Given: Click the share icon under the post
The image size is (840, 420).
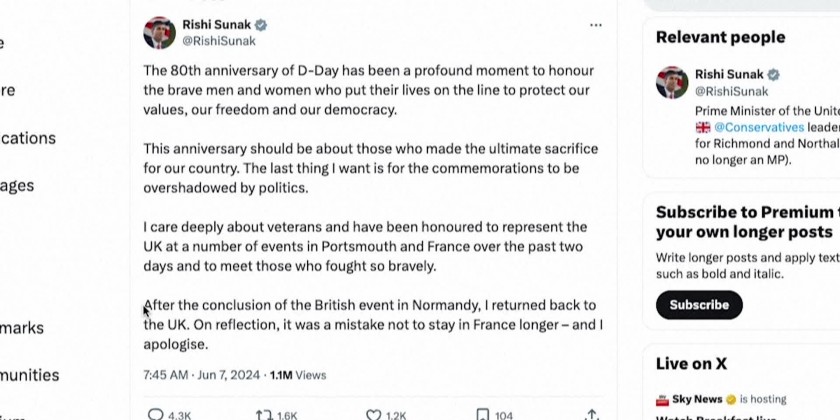Looking at the screenshot, I should (592, 414).
